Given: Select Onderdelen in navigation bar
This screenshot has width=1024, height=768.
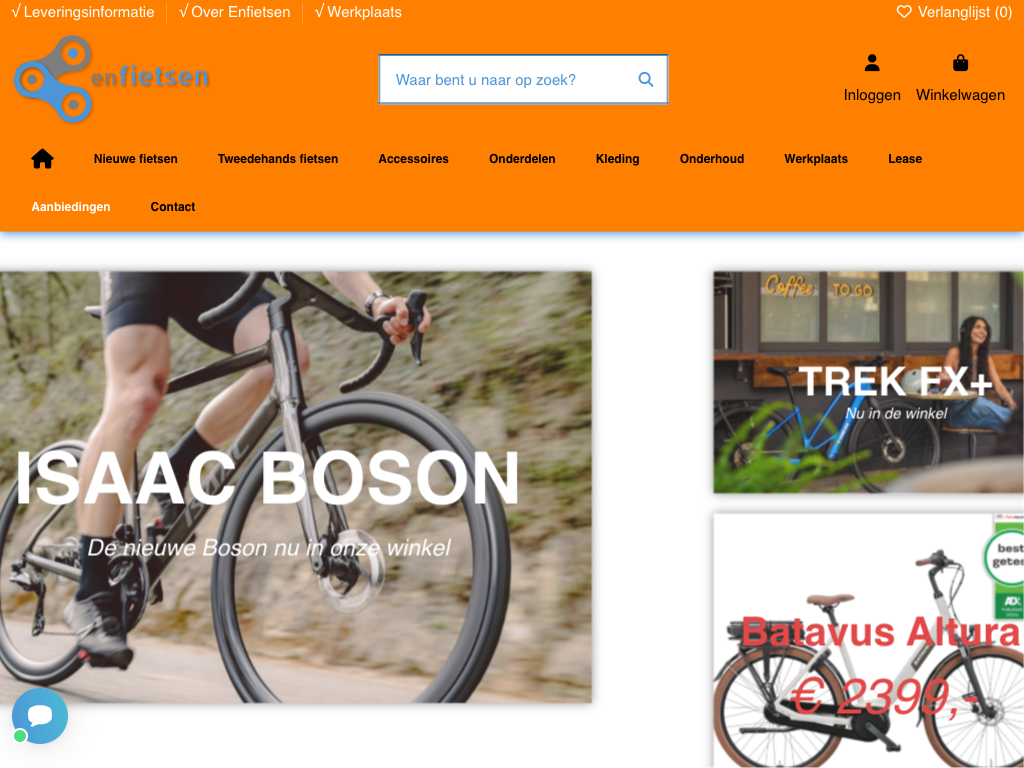Looking at the screenshot, I should tap(522, 159).
